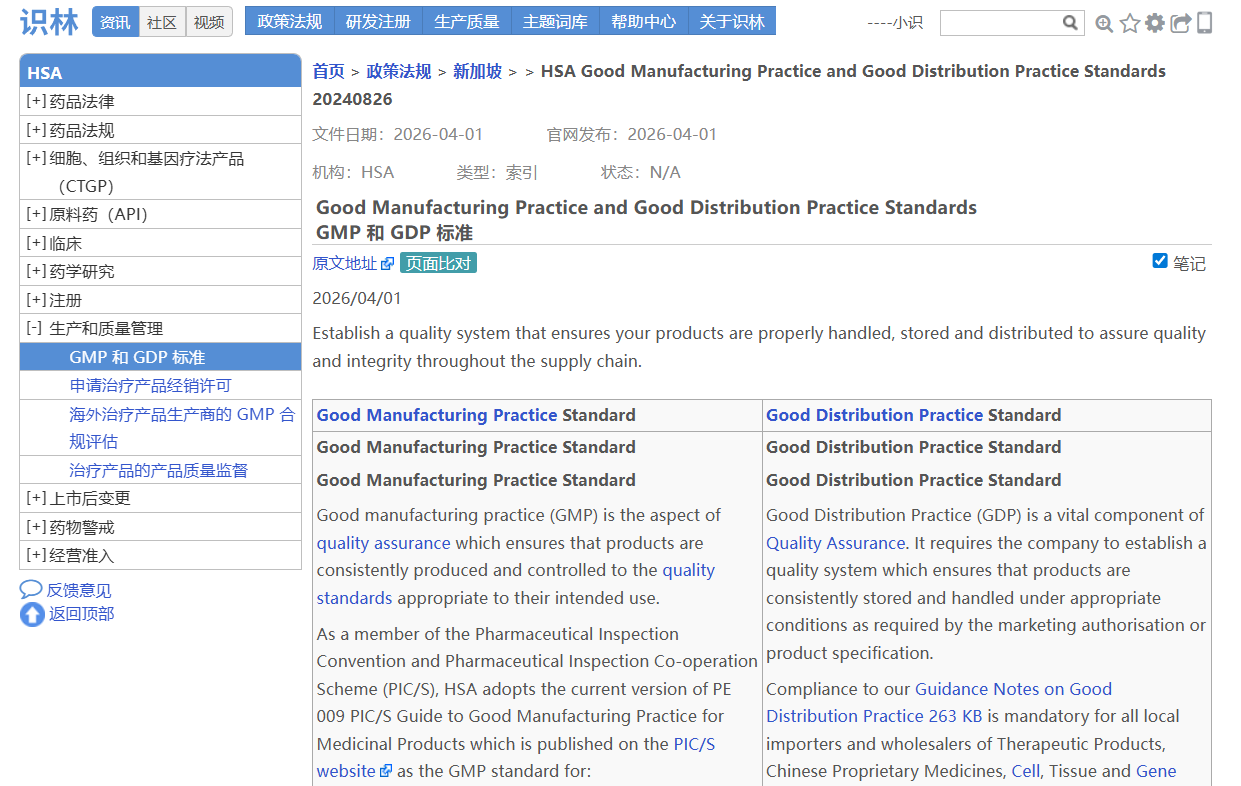Click into the top search input field

click(x=999, y=23)
